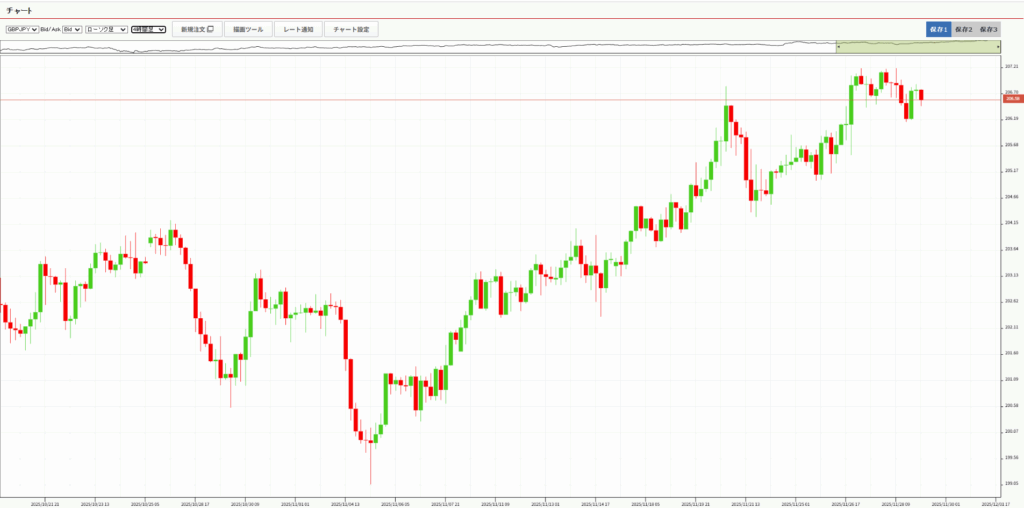Switch to the 保存3 tab
Image resolution: width=1024 pixels, height=508 pixels.
pos(987,30)
